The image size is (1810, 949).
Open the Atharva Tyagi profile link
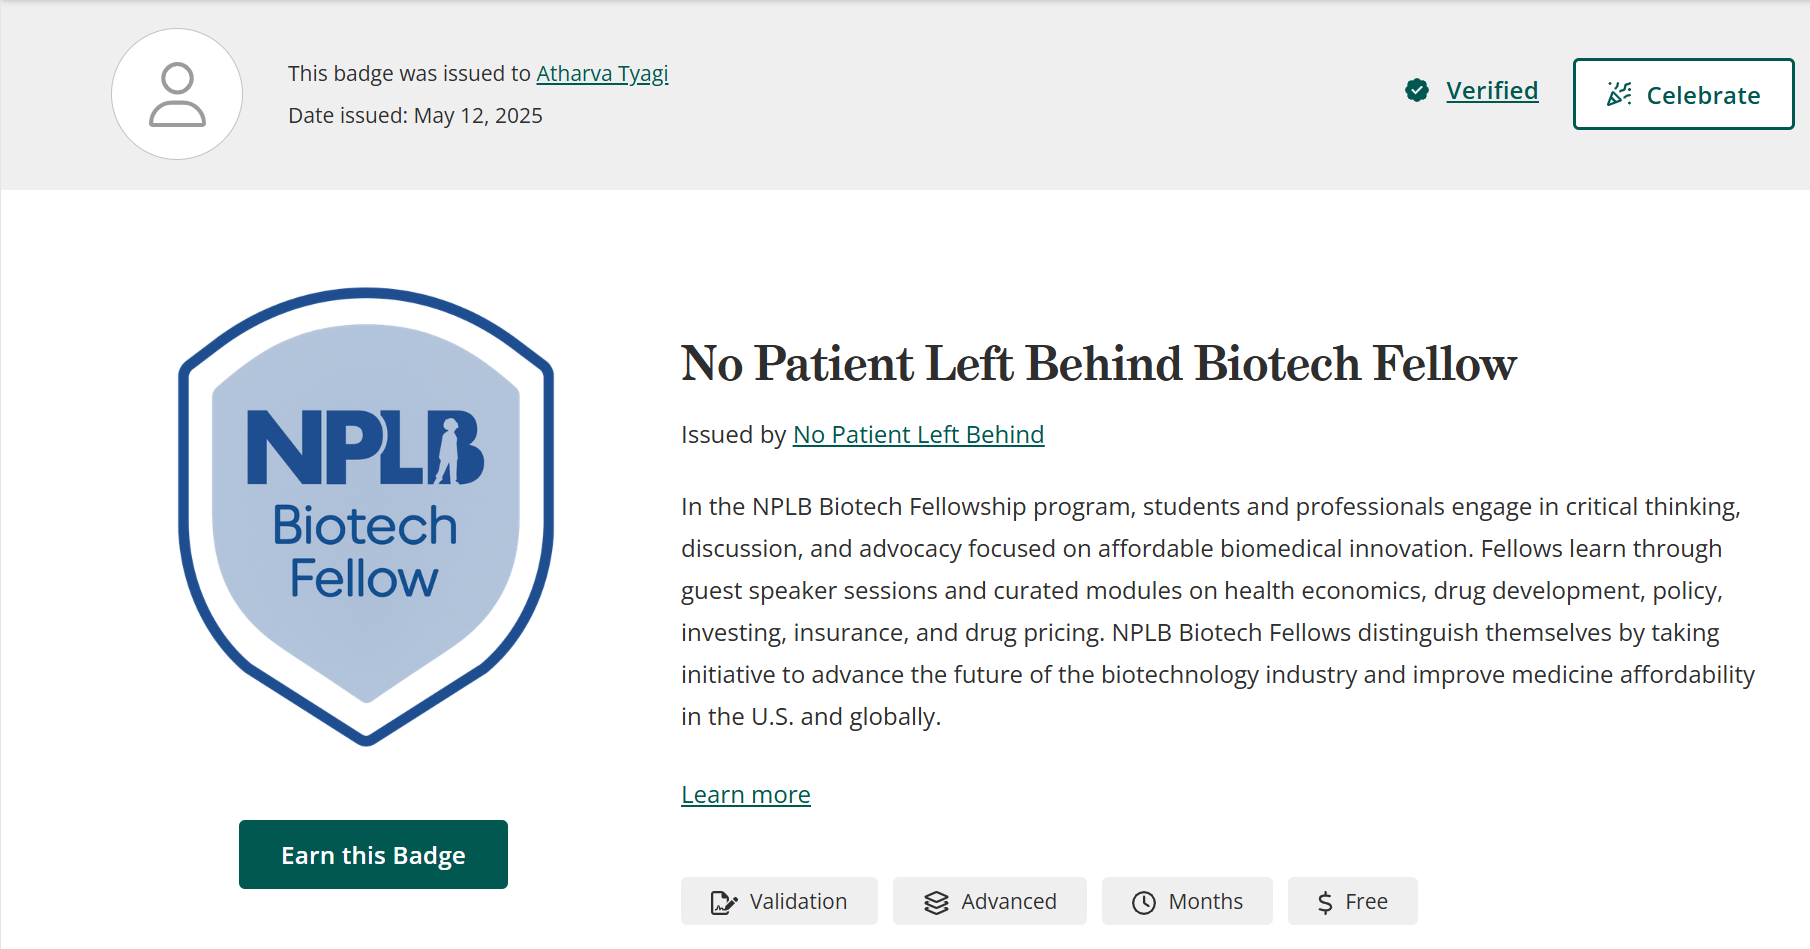pos(602,74)
